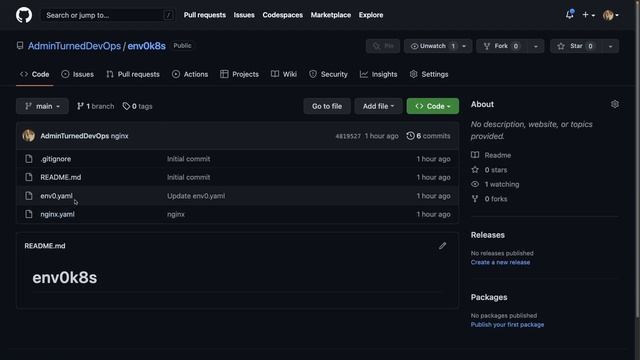
Task: Click the Go to file button
Action: tap(327, 106)
